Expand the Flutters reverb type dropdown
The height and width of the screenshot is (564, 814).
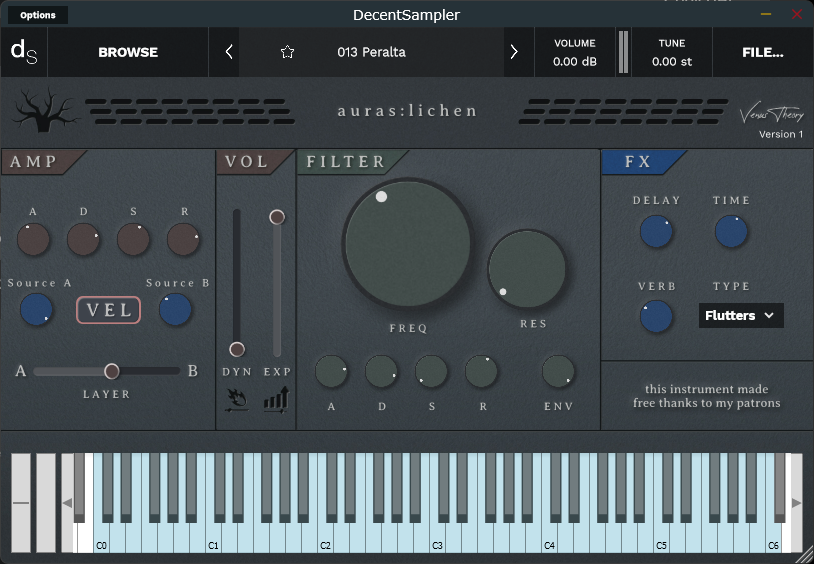(741, 315)
